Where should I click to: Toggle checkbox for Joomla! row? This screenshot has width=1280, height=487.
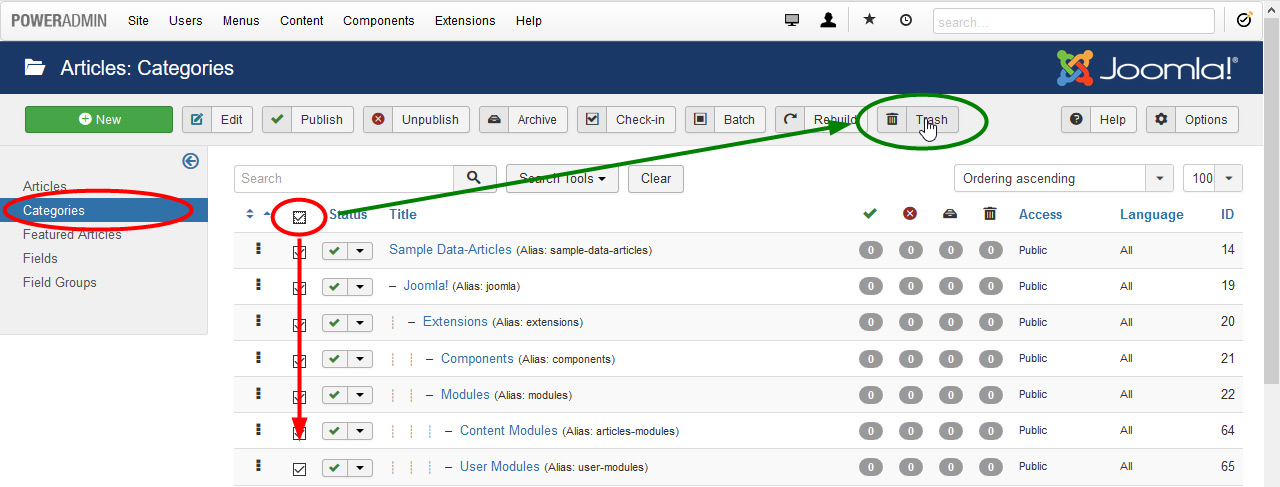[x=299, y=289]
